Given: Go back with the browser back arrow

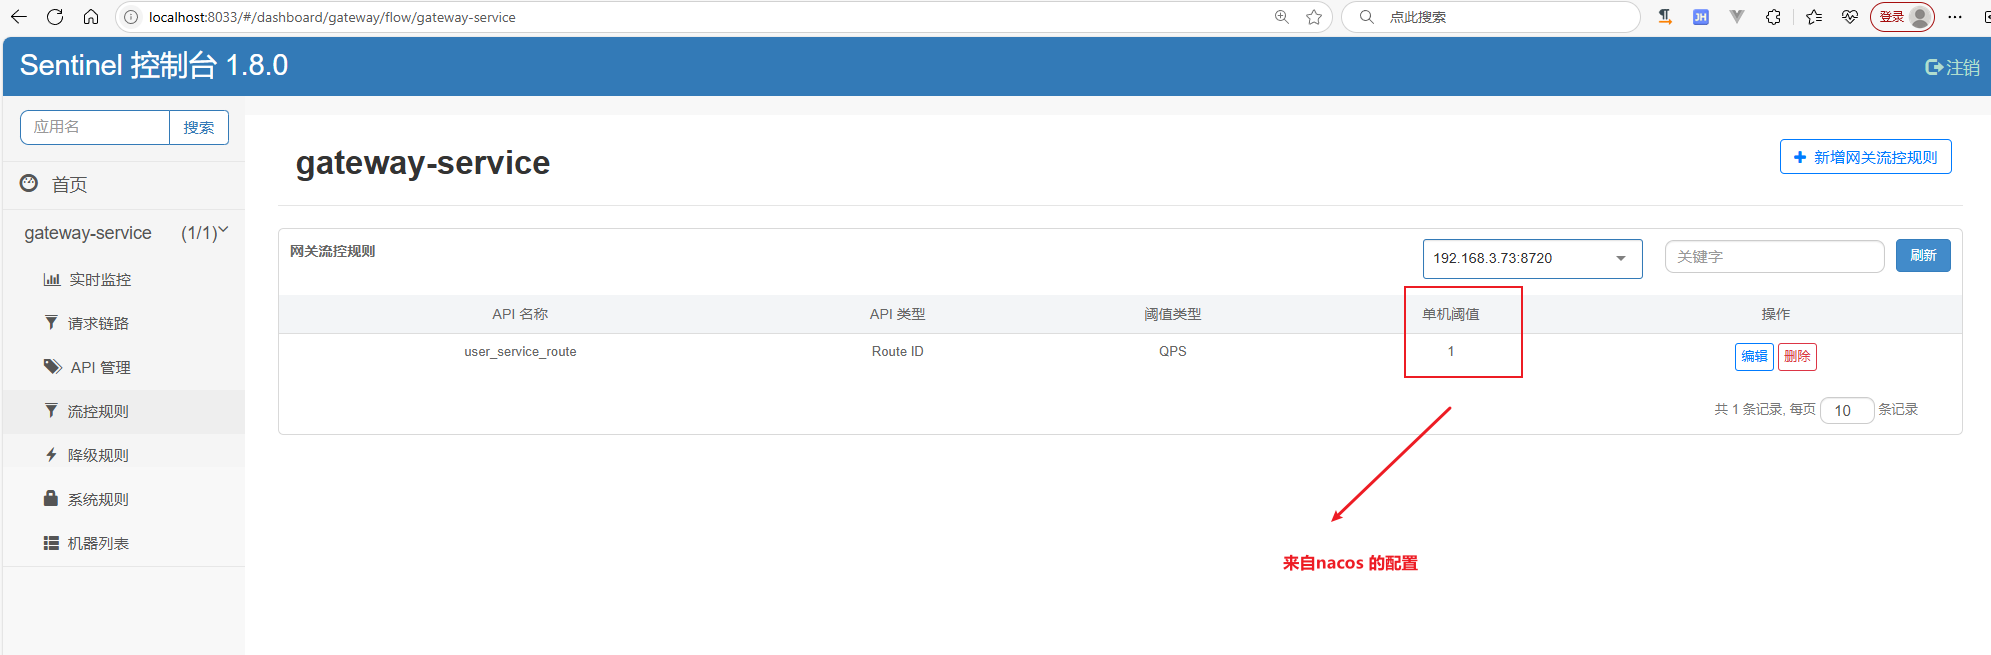Looking at the screenshot, I should [18, 17].
